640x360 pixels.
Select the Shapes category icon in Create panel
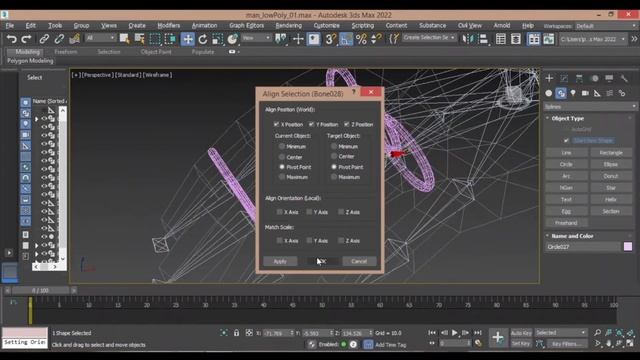pyautogui.click(x=561, y=93)
